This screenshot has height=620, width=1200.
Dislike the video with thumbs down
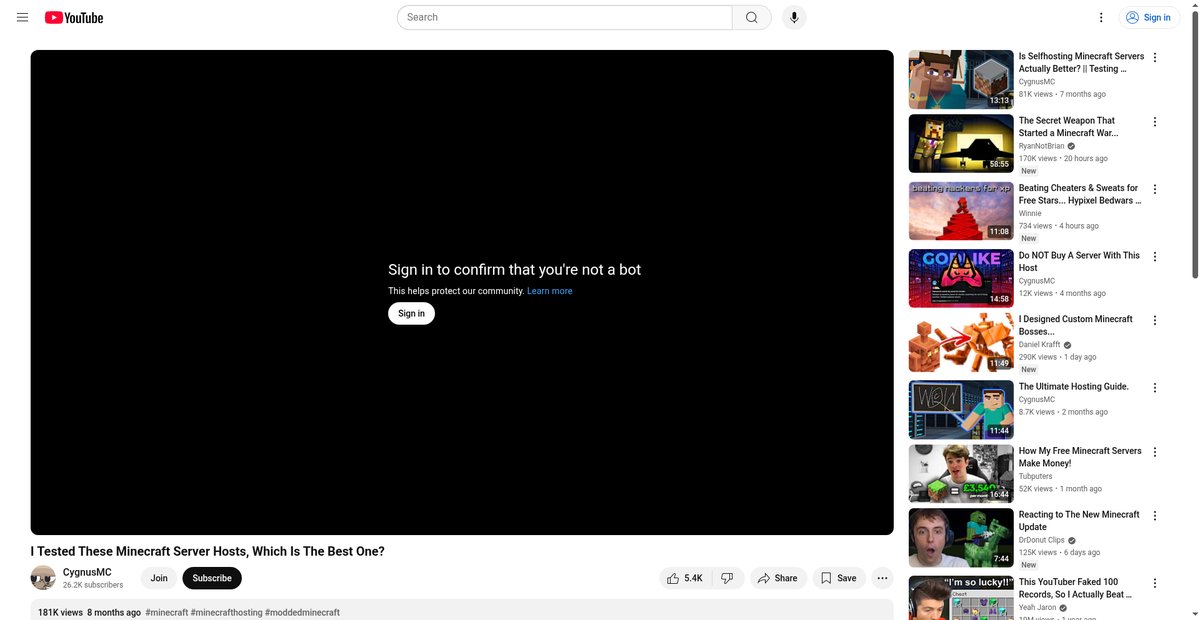tap(728, 578)
